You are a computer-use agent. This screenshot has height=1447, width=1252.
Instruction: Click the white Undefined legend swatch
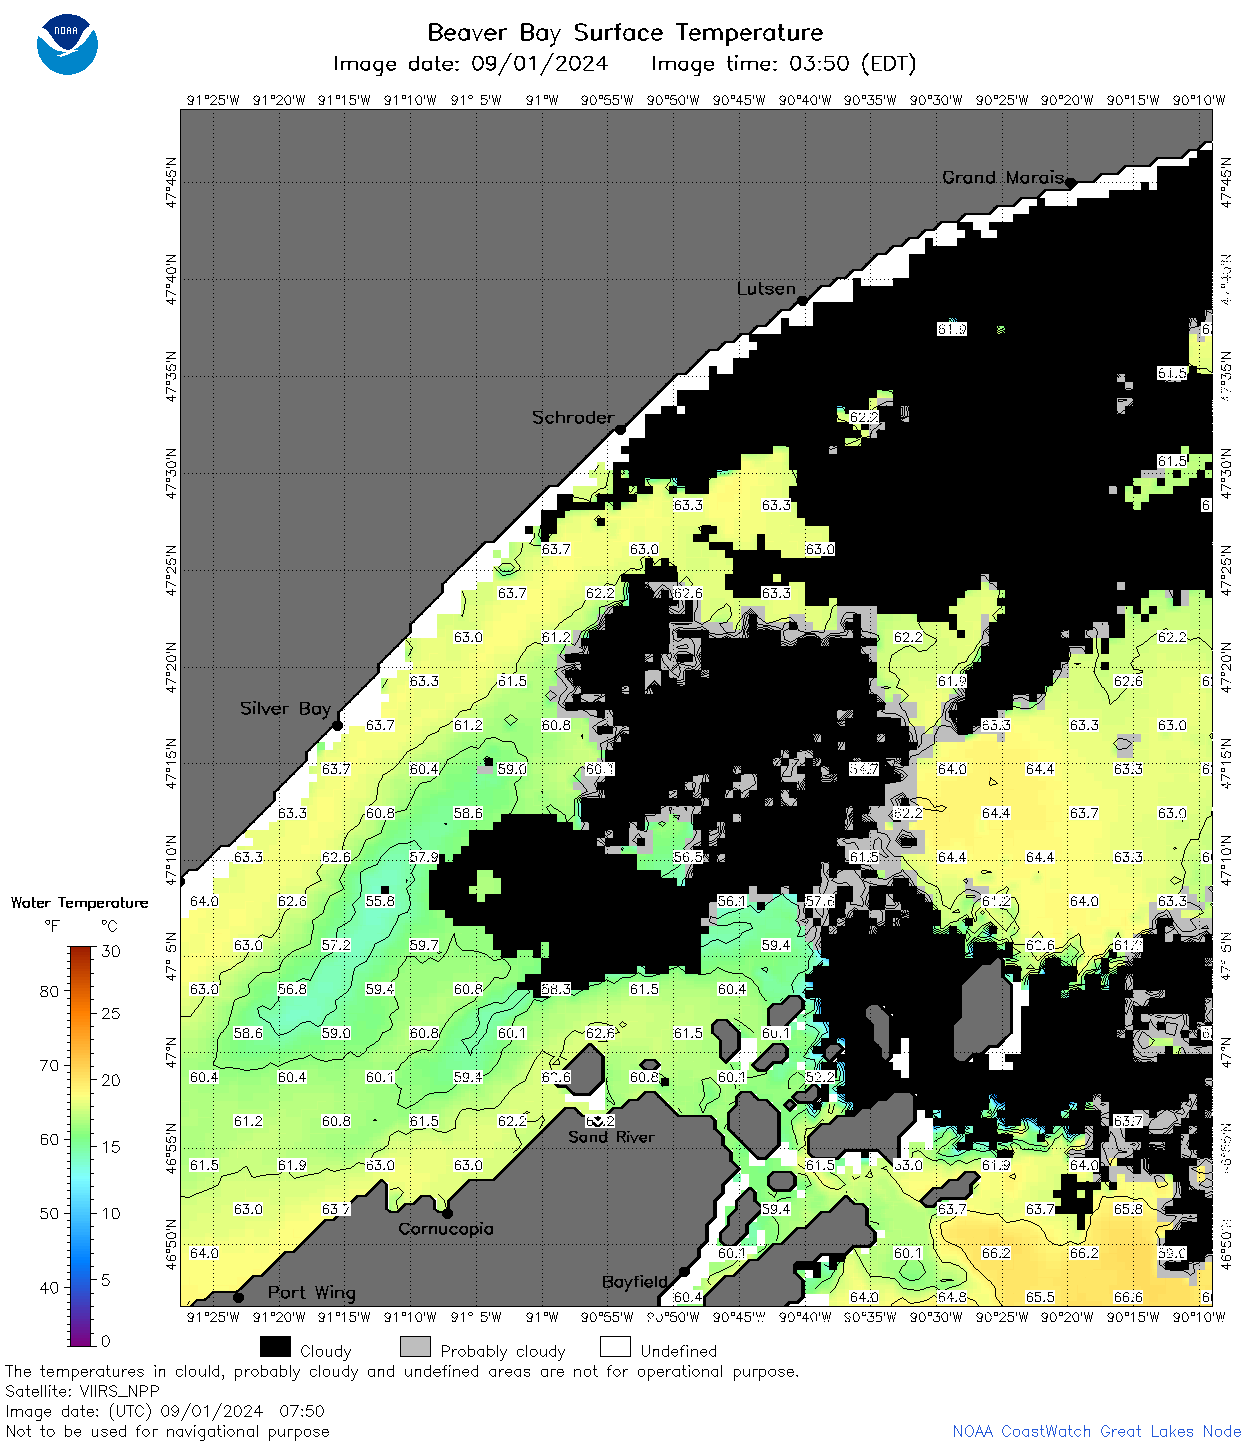point(615,1347)
